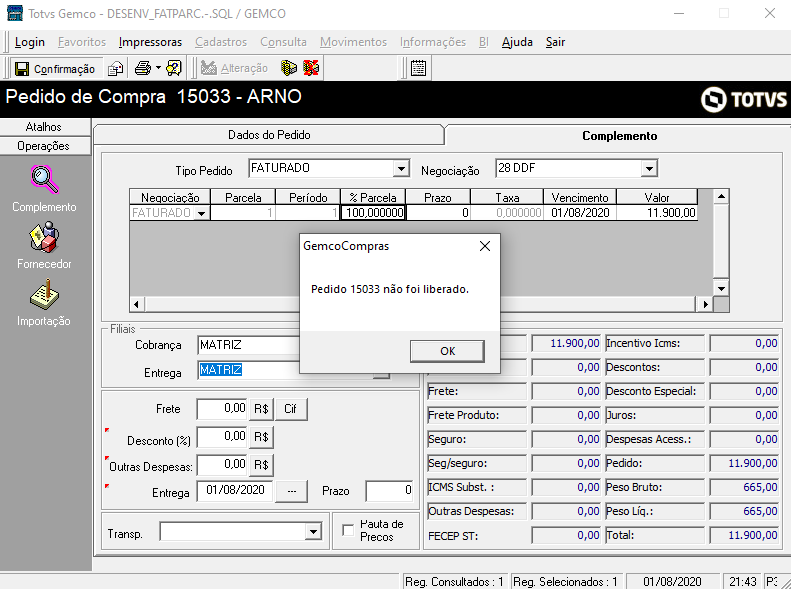The height and width of the screenshot is (589, 791).
Task: Click the Operações side panel header
Action: pyautogui.click(x=44, y=146)
